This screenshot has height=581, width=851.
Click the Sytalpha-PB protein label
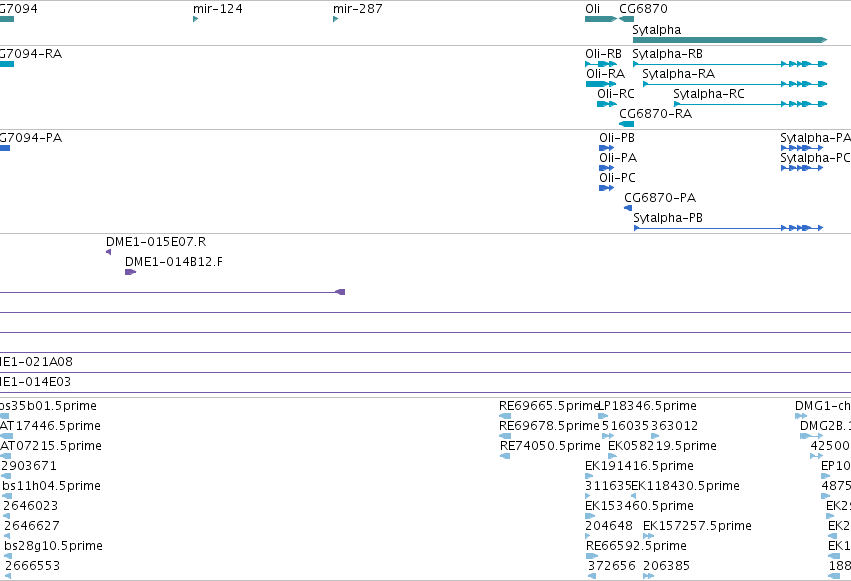(x=668, y=218)
